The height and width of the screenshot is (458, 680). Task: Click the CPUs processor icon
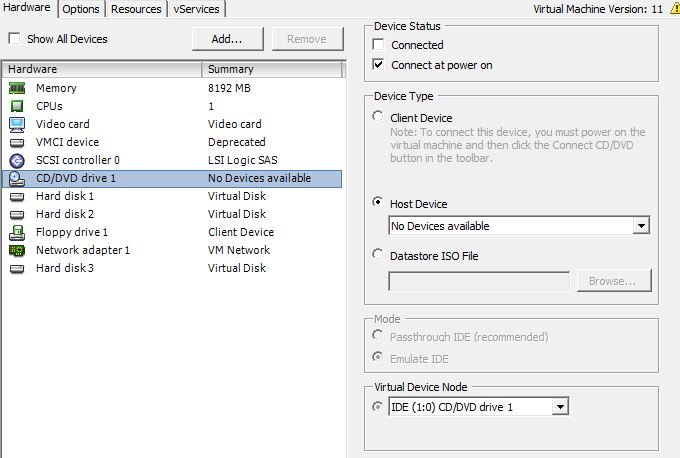17,106
